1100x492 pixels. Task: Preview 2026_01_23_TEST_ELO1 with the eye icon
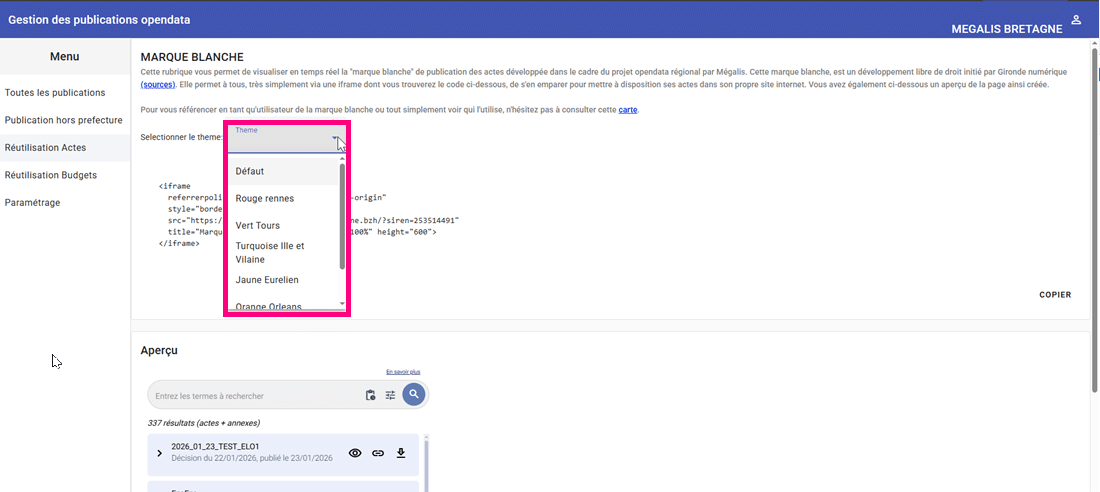[355, 453]
